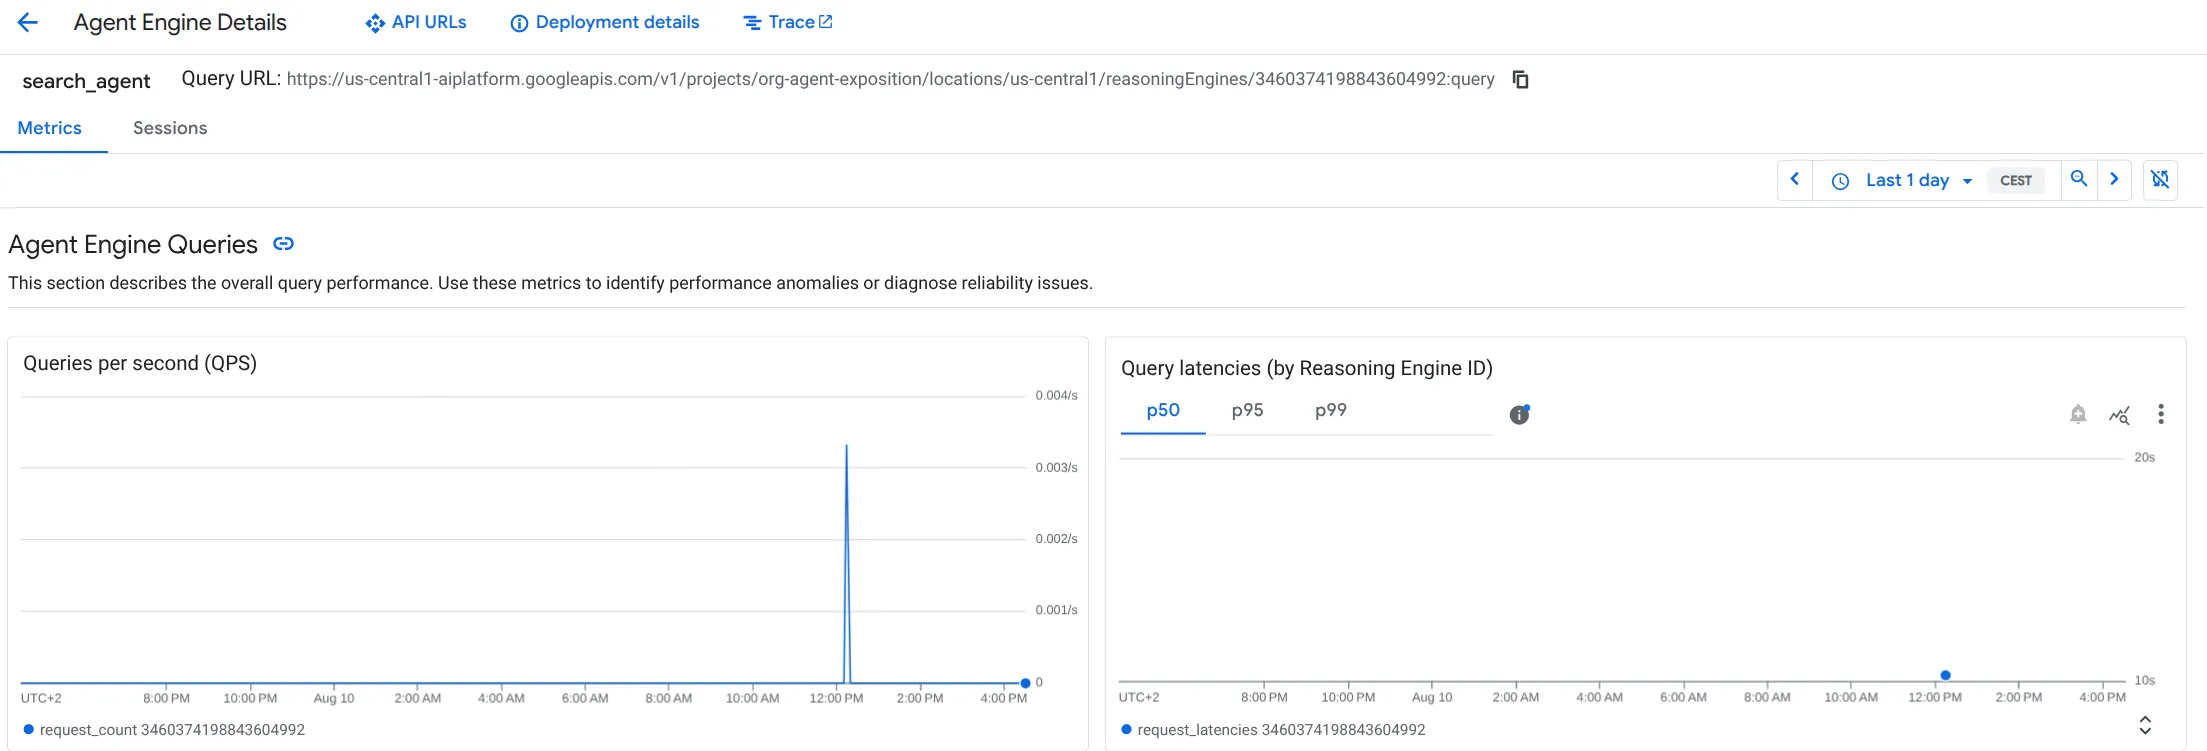Open API URLs
Image resolution: width=2207 pixels, height=751 pixels.
(x=416, y=22)
